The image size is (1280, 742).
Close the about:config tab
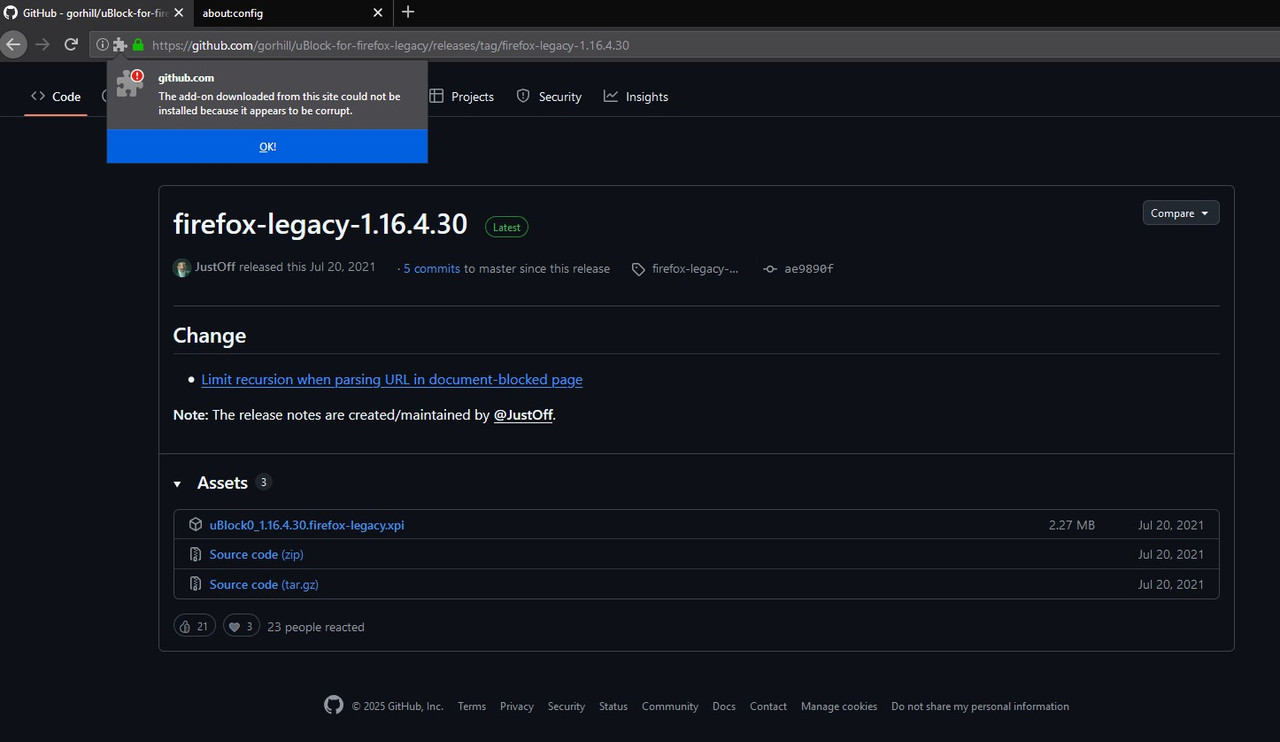[378, 13]
